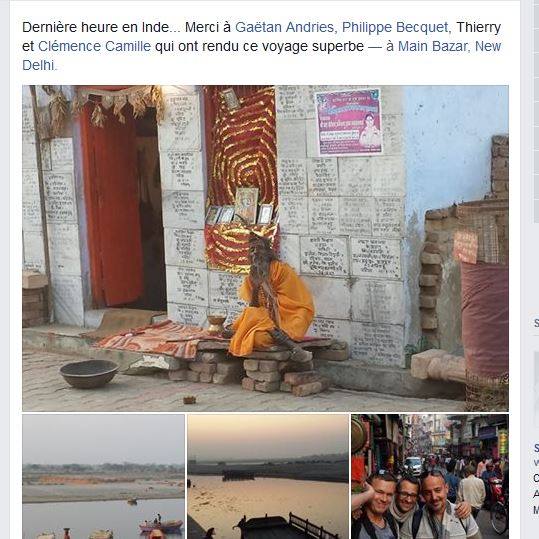Click the pink poster on the wall in main photo

[348, 122]
